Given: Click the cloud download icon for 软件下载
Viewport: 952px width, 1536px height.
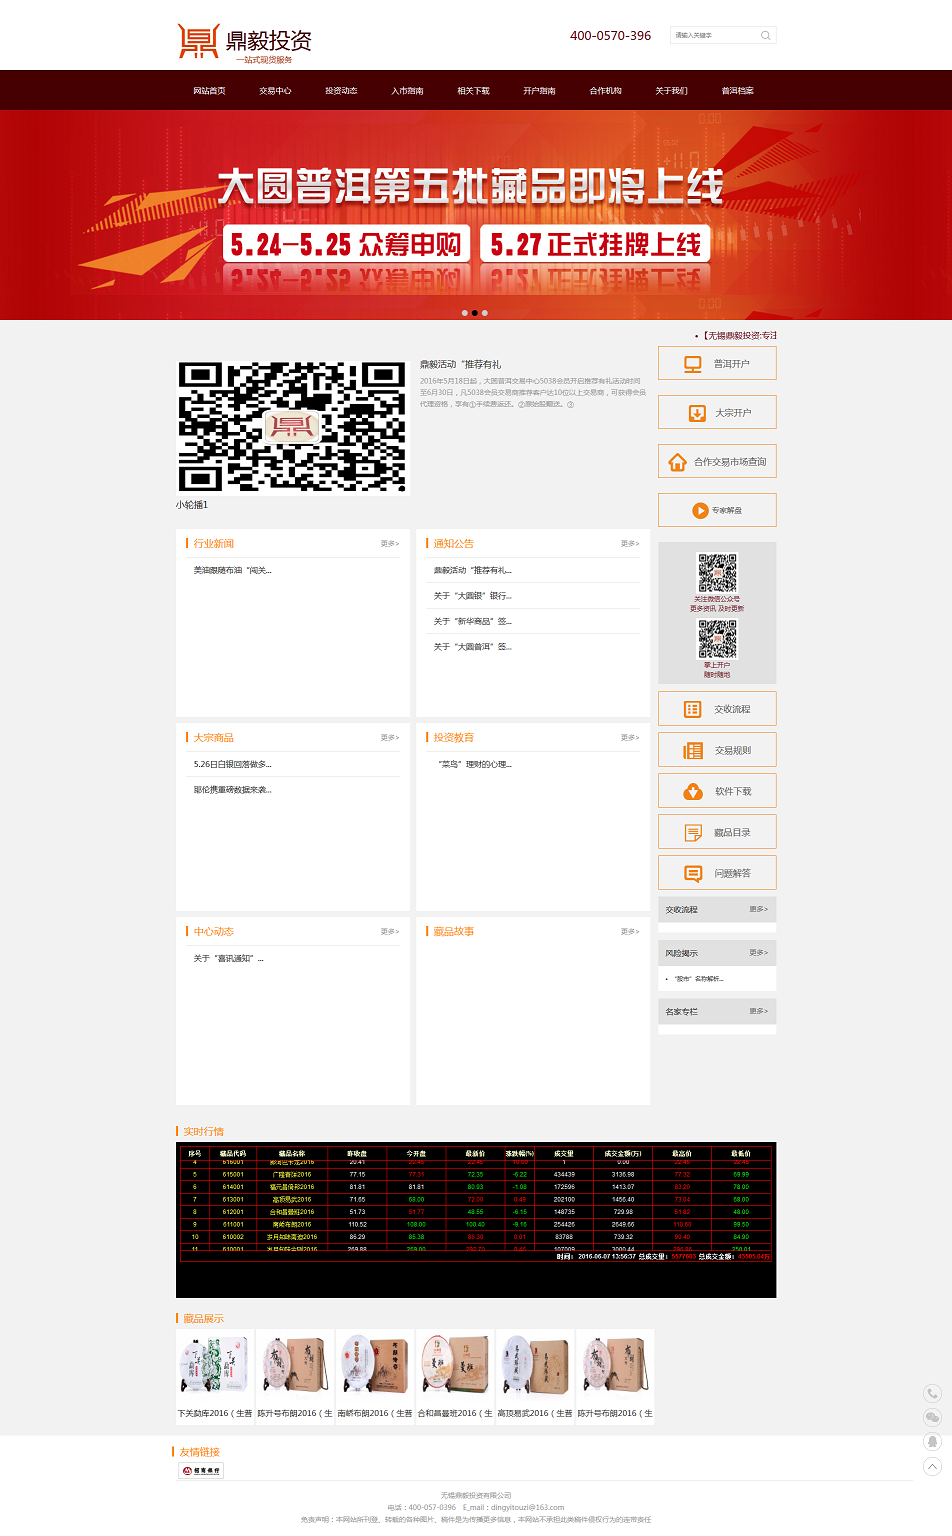Looking at the screenshot, I should (x=693, y=791).
